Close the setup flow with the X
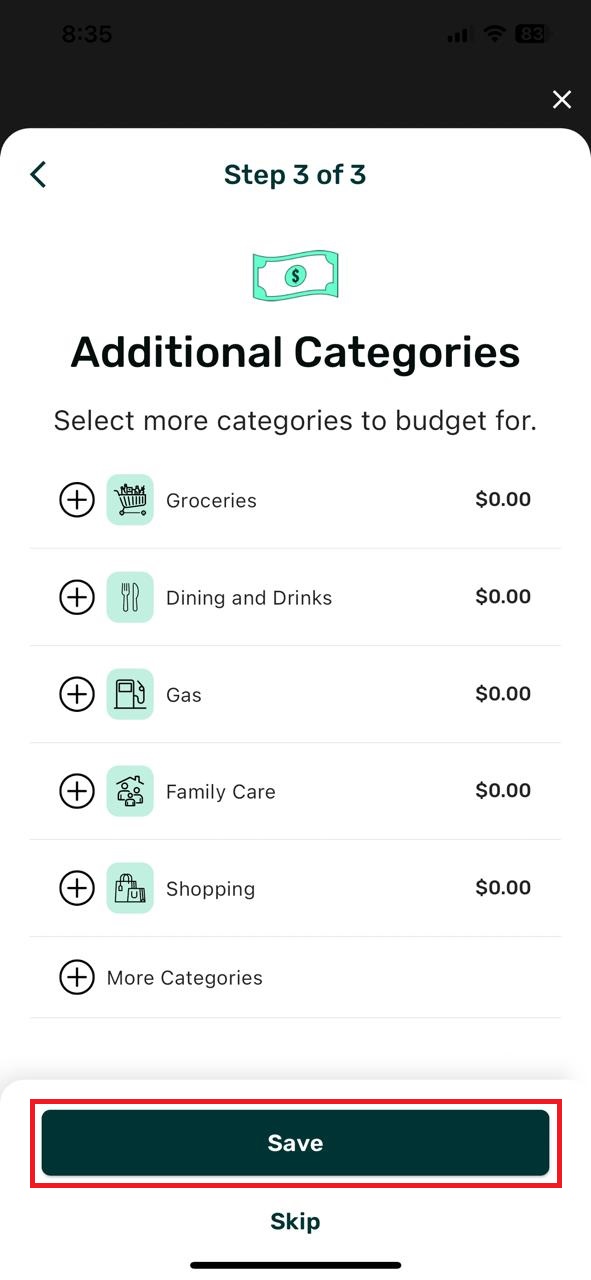The image size is (591, 1280). pyautogui.click(x=562, y=100)
